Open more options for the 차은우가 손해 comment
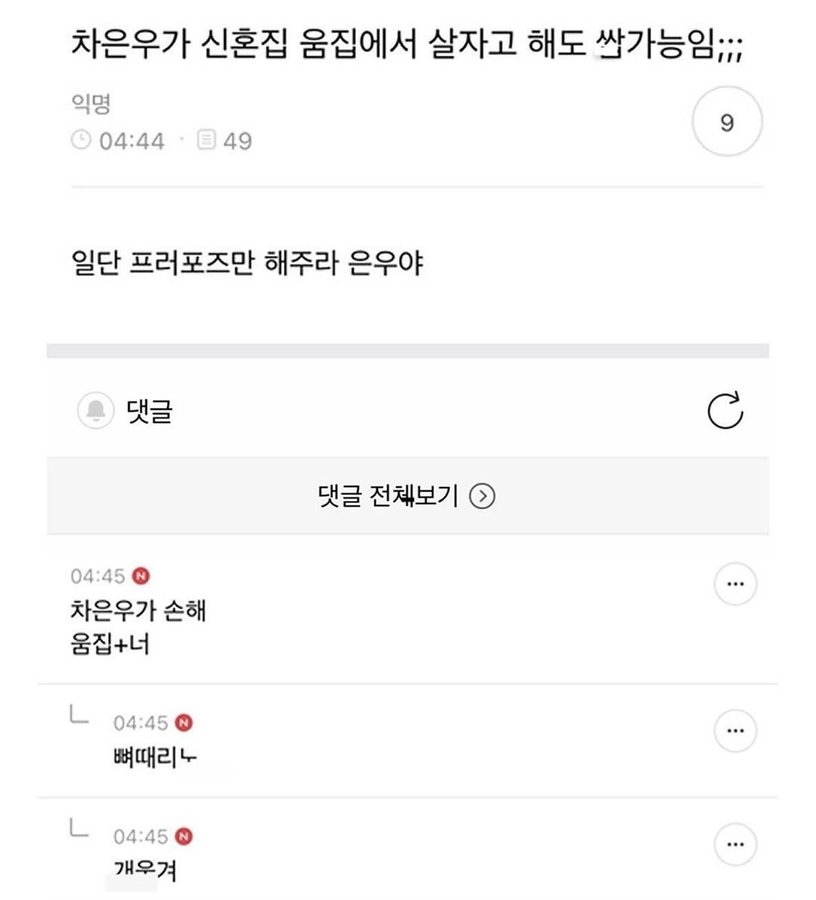The width and height of the screenshot is (816, 900). (x=735, y=585)
